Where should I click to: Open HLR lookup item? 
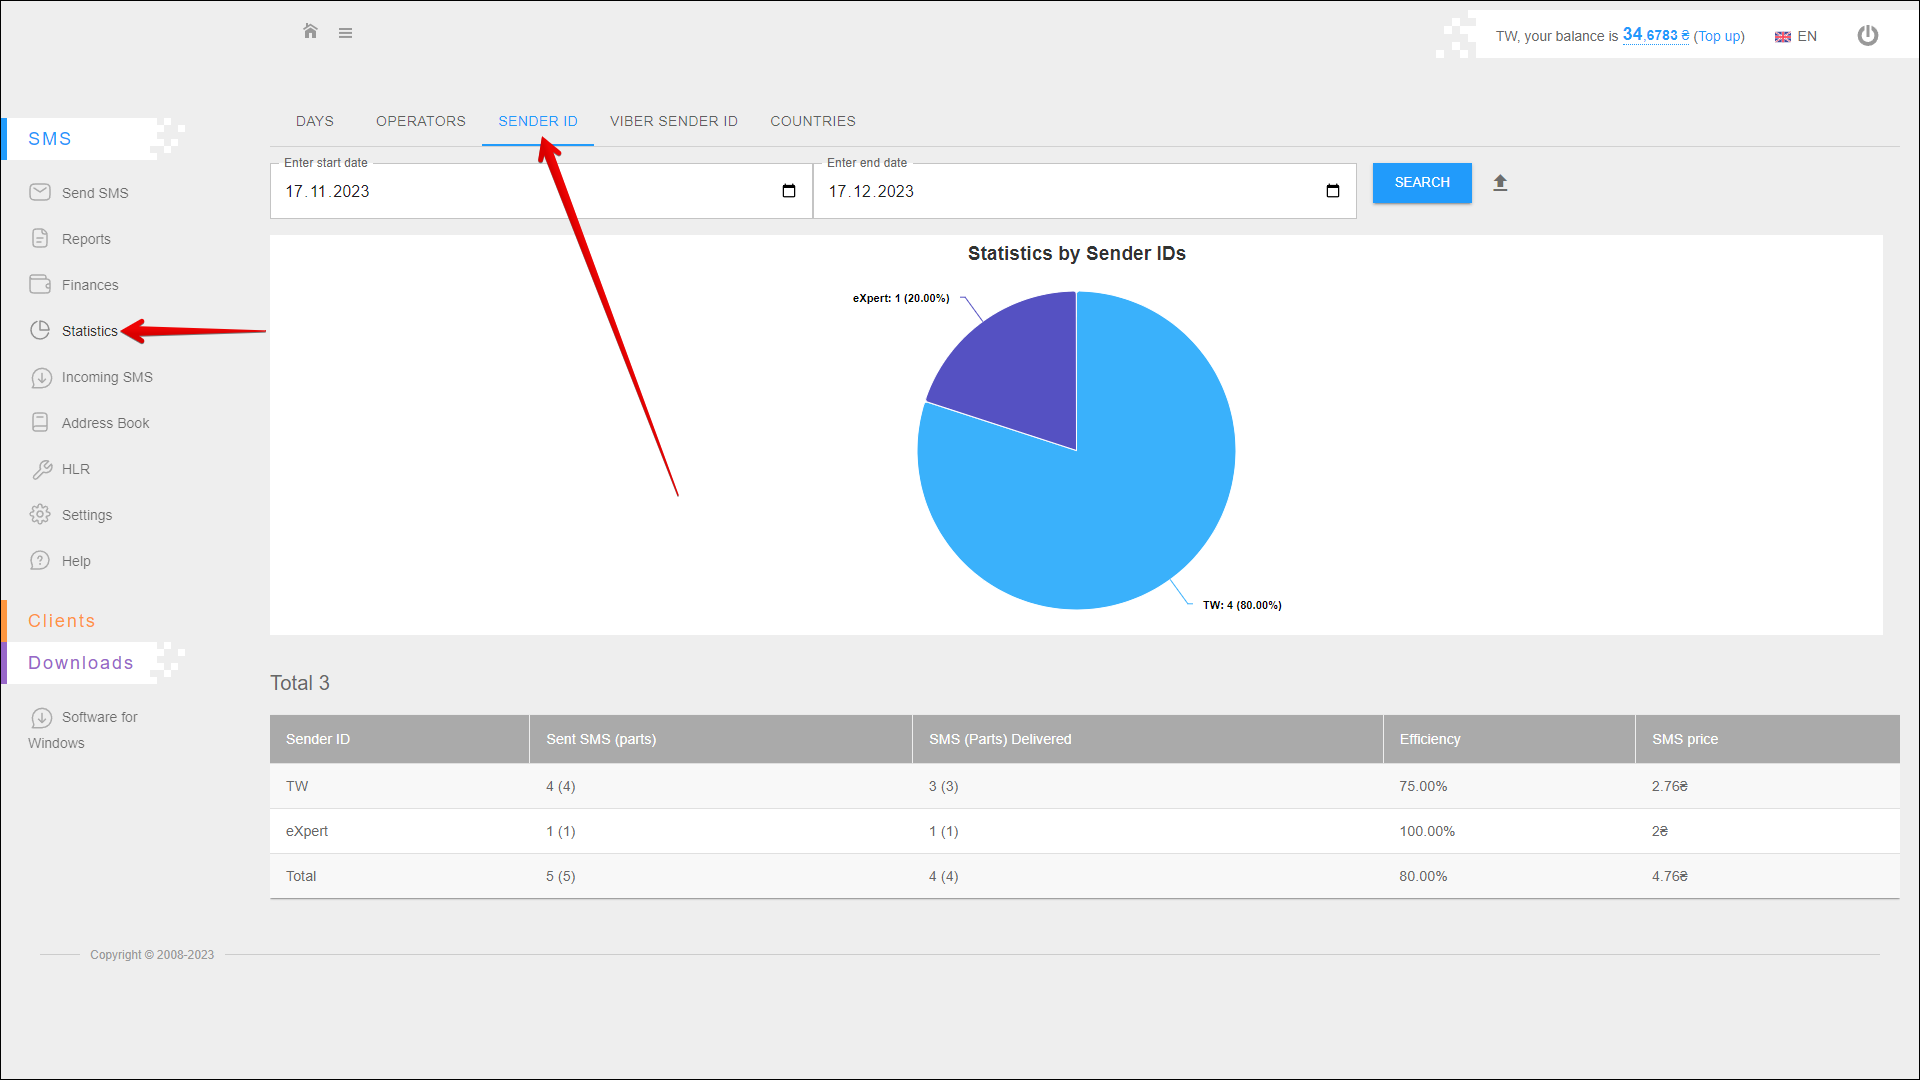[x=75, y=469]
